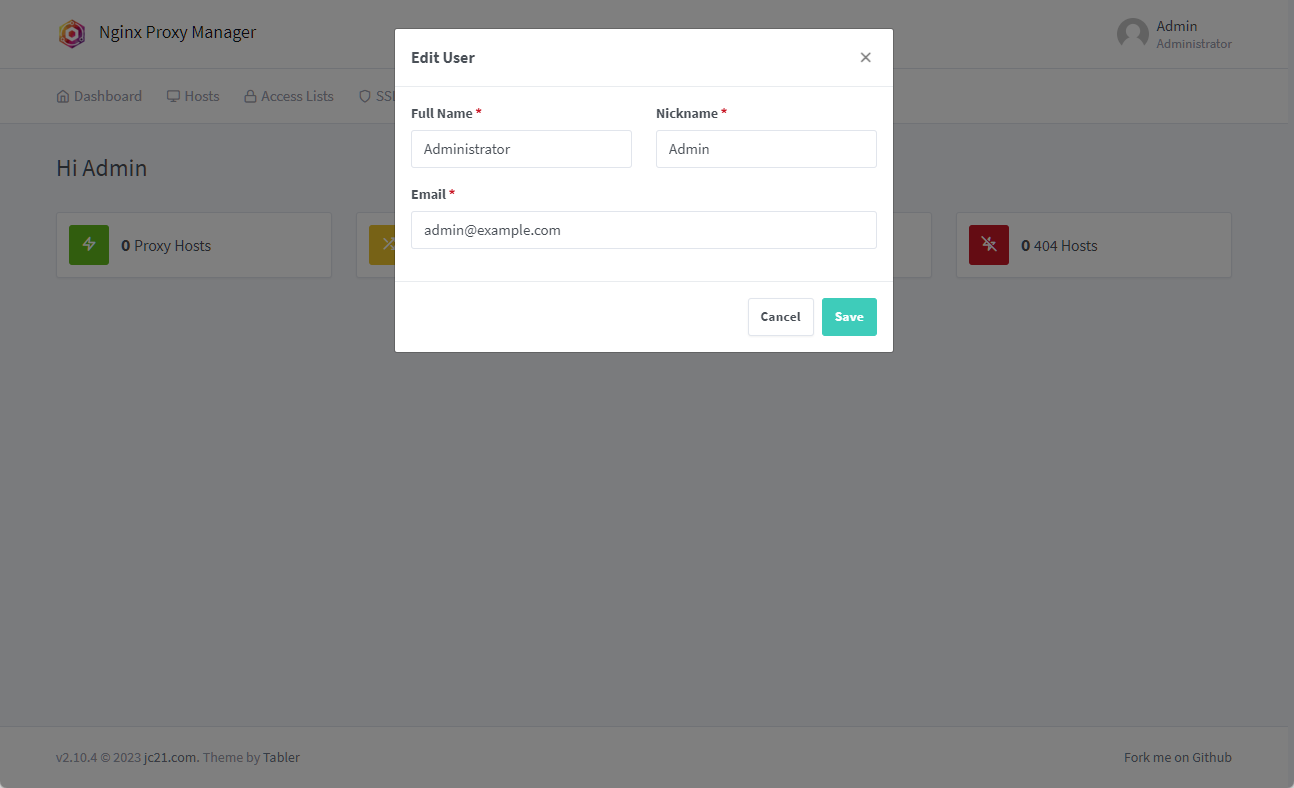Open the Fork me on Github link

pos(1177,757)
